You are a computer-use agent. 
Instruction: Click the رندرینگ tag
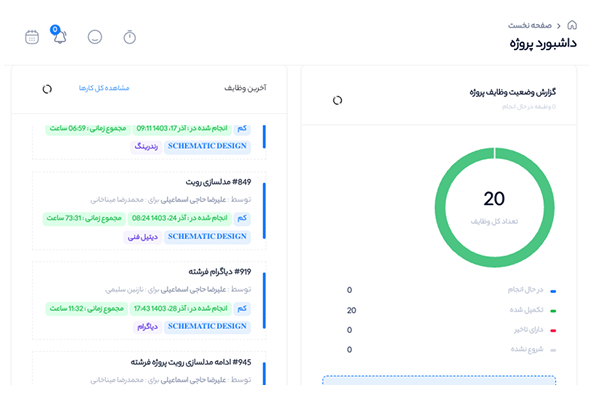coord(146,146)
